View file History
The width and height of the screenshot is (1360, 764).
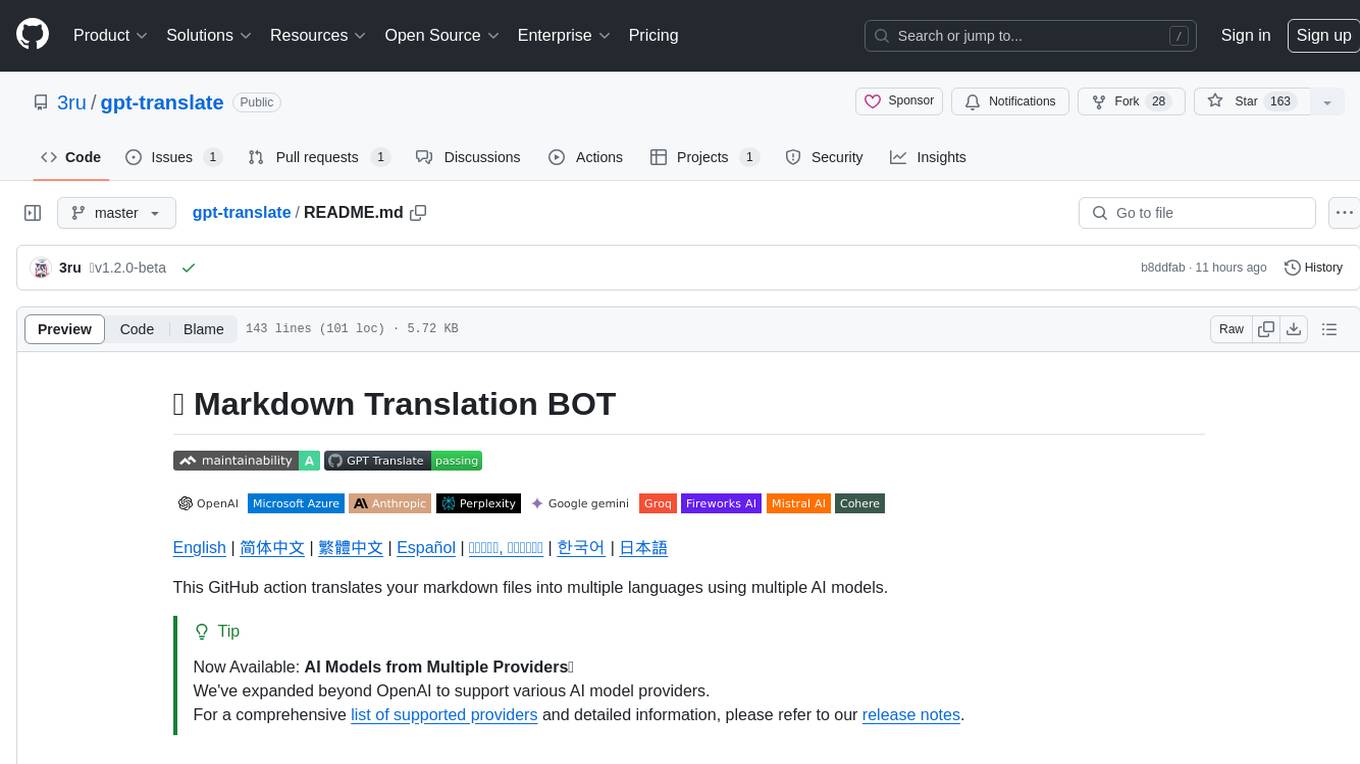[1313, 267]
